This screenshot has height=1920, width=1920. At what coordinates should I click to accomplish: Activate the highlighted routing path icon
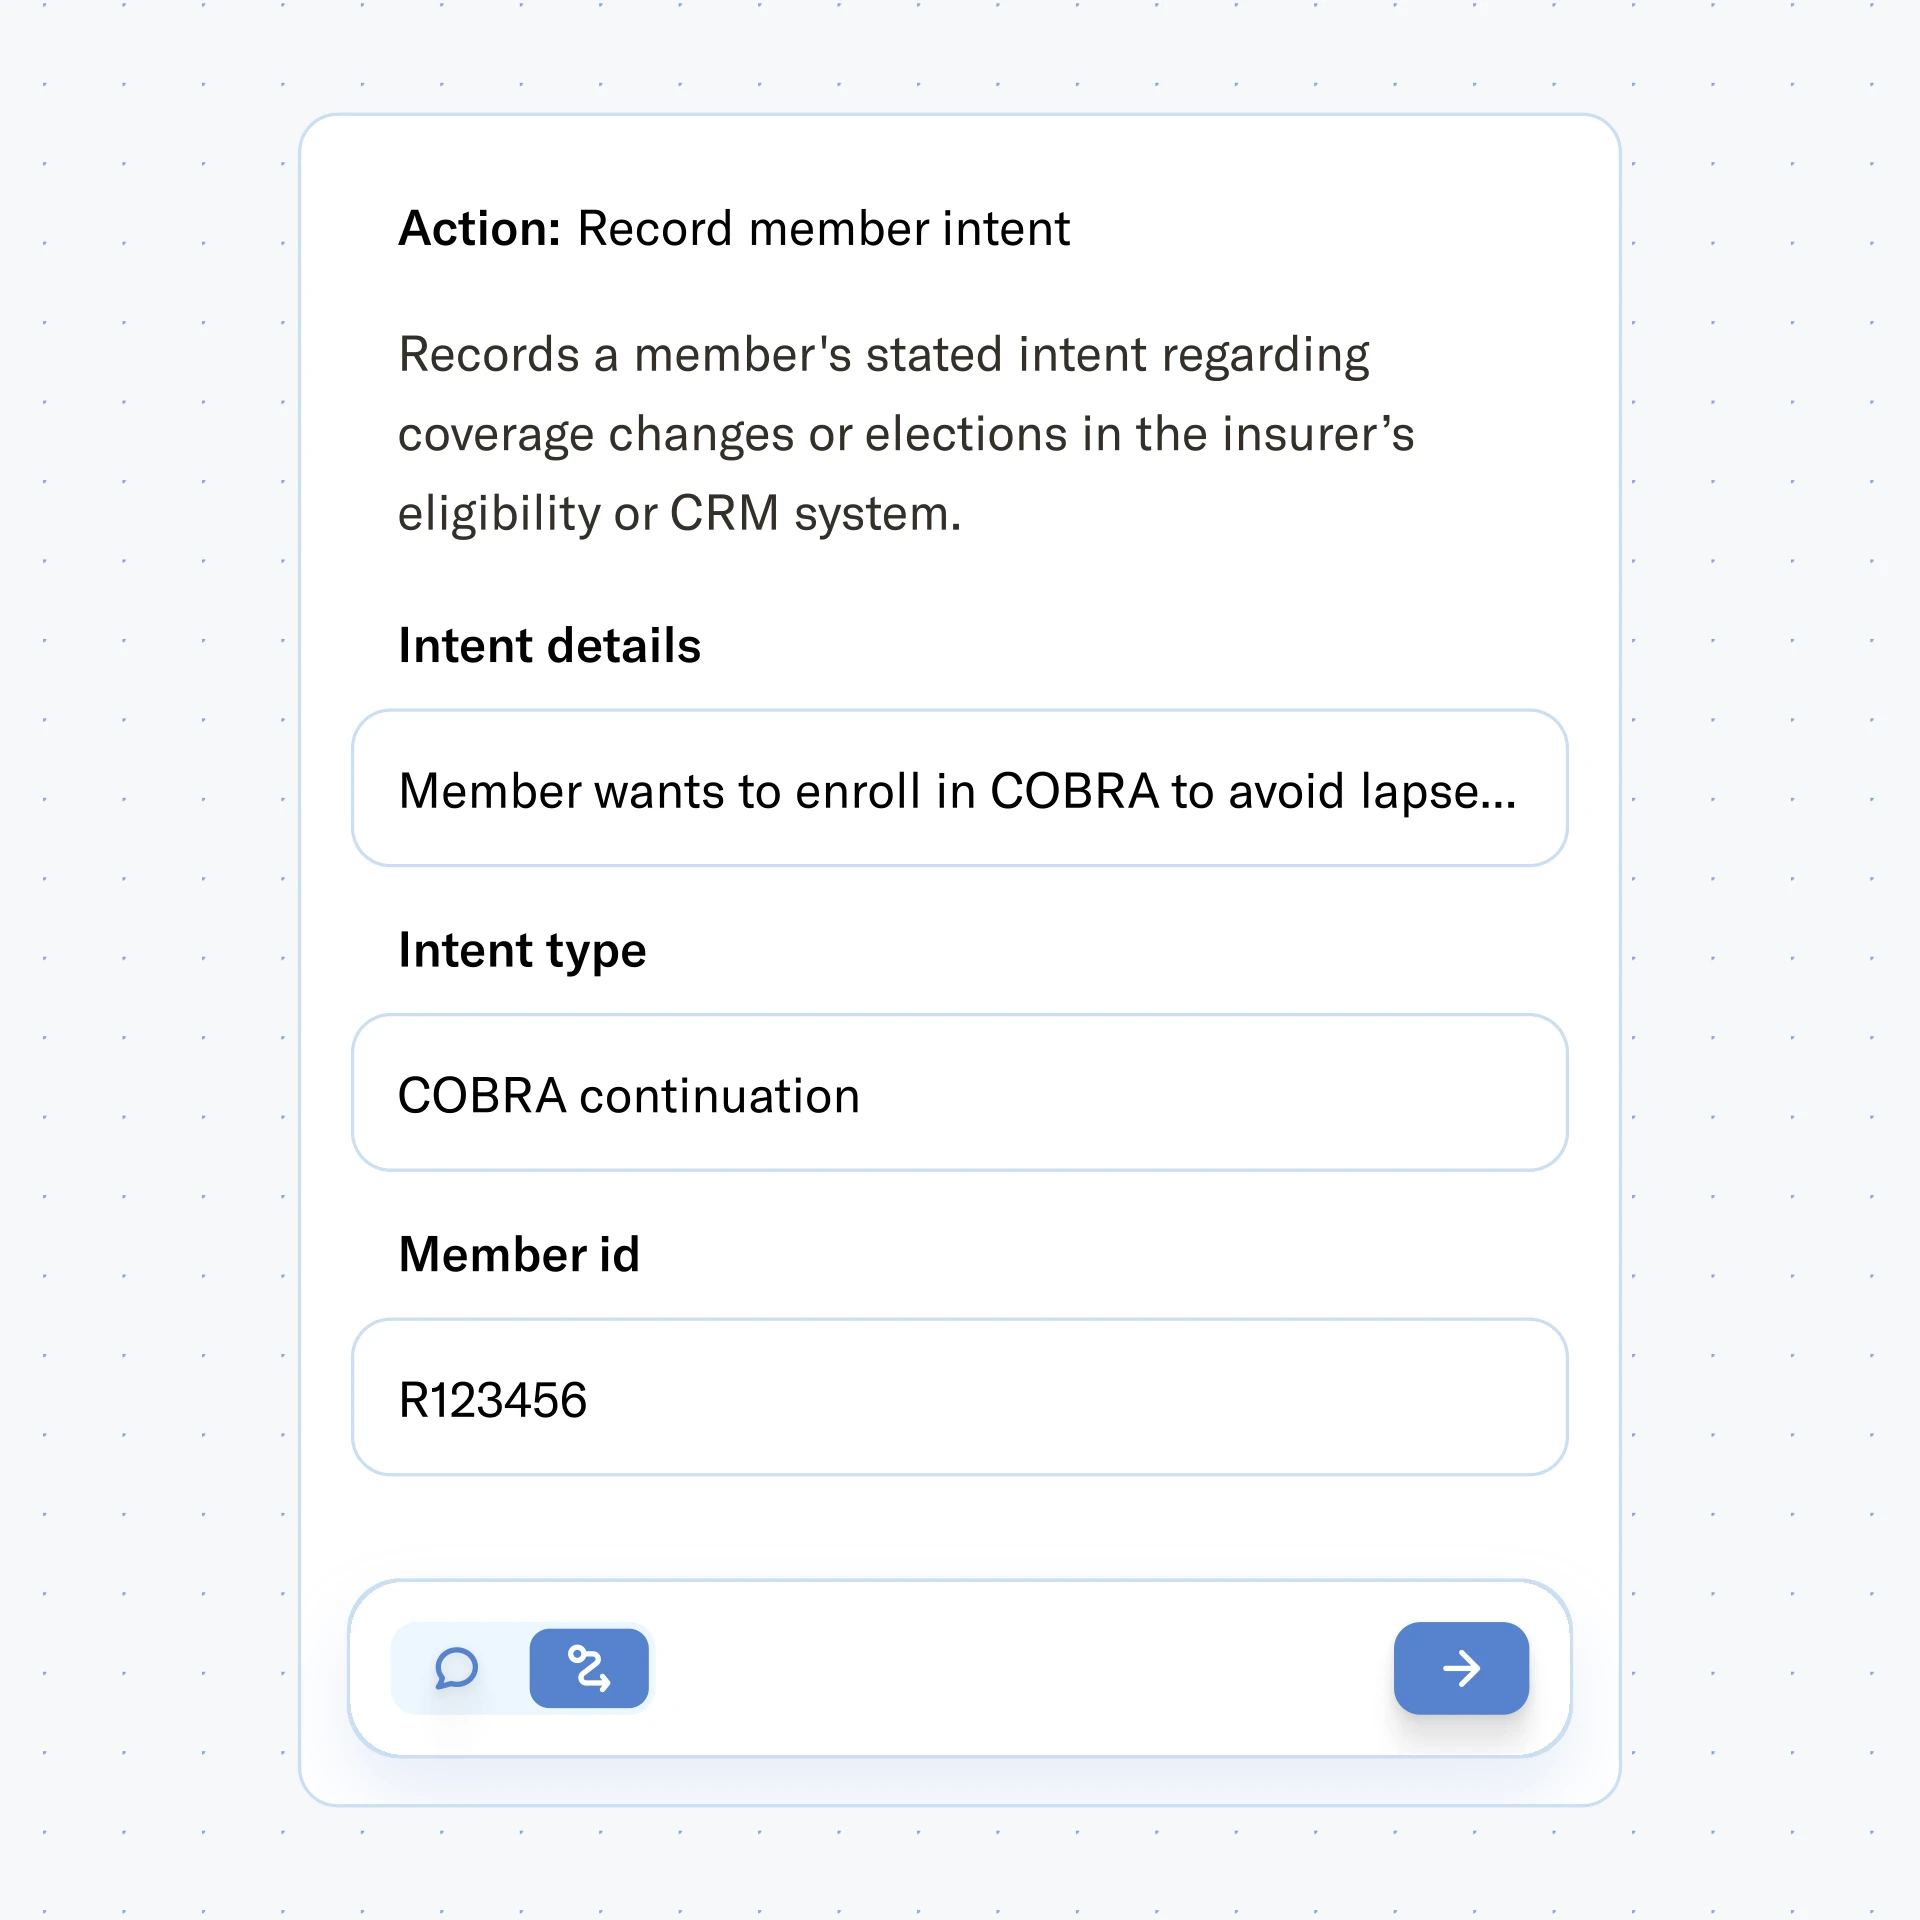pos(589,1666)
